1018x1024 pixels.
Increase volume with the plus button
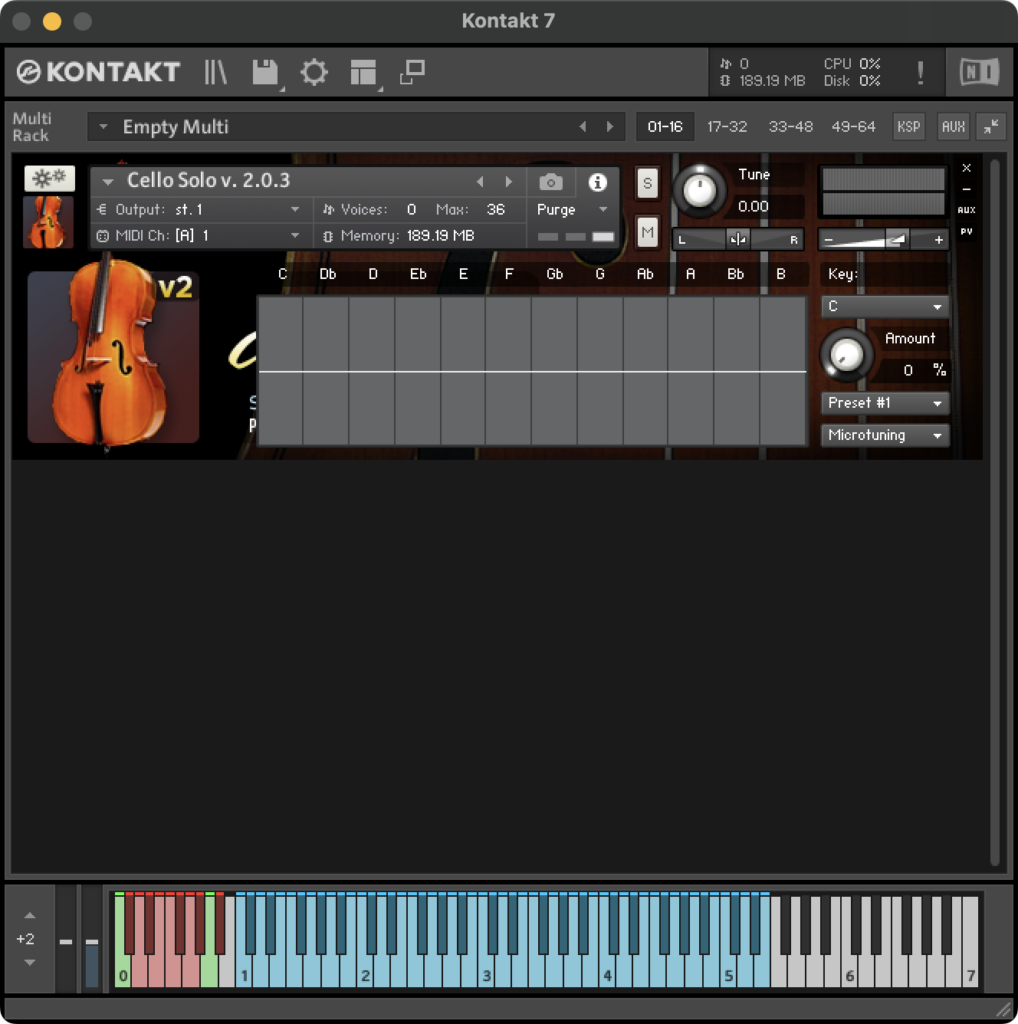(938, 240)
